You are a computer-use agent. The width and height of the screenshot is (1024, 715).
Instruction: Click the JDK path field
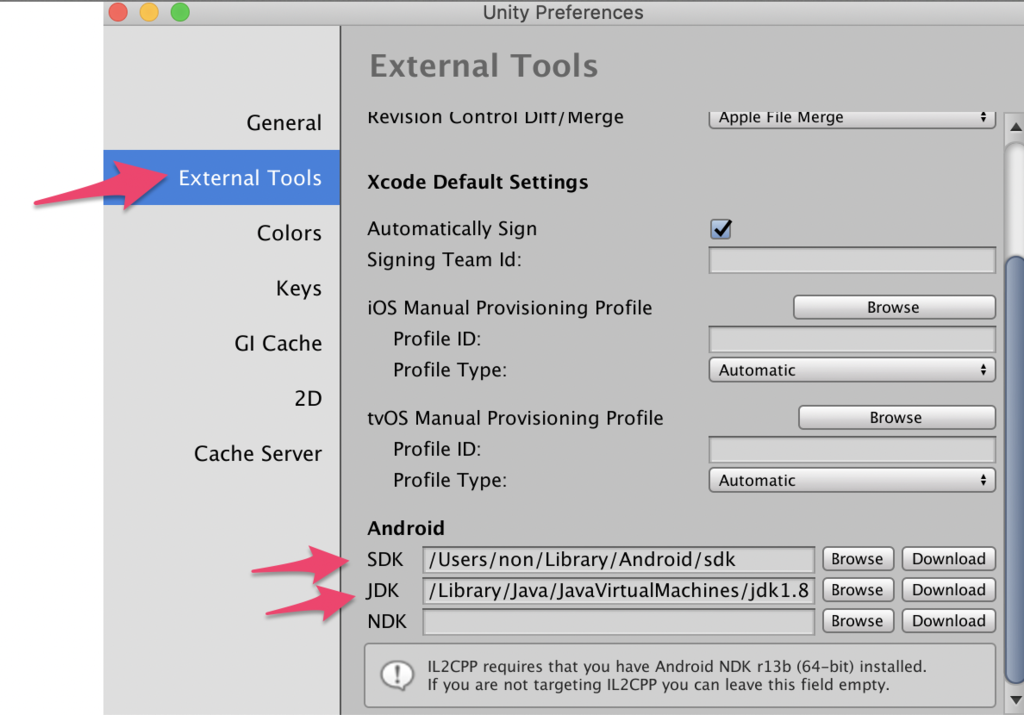pos(618,590)
